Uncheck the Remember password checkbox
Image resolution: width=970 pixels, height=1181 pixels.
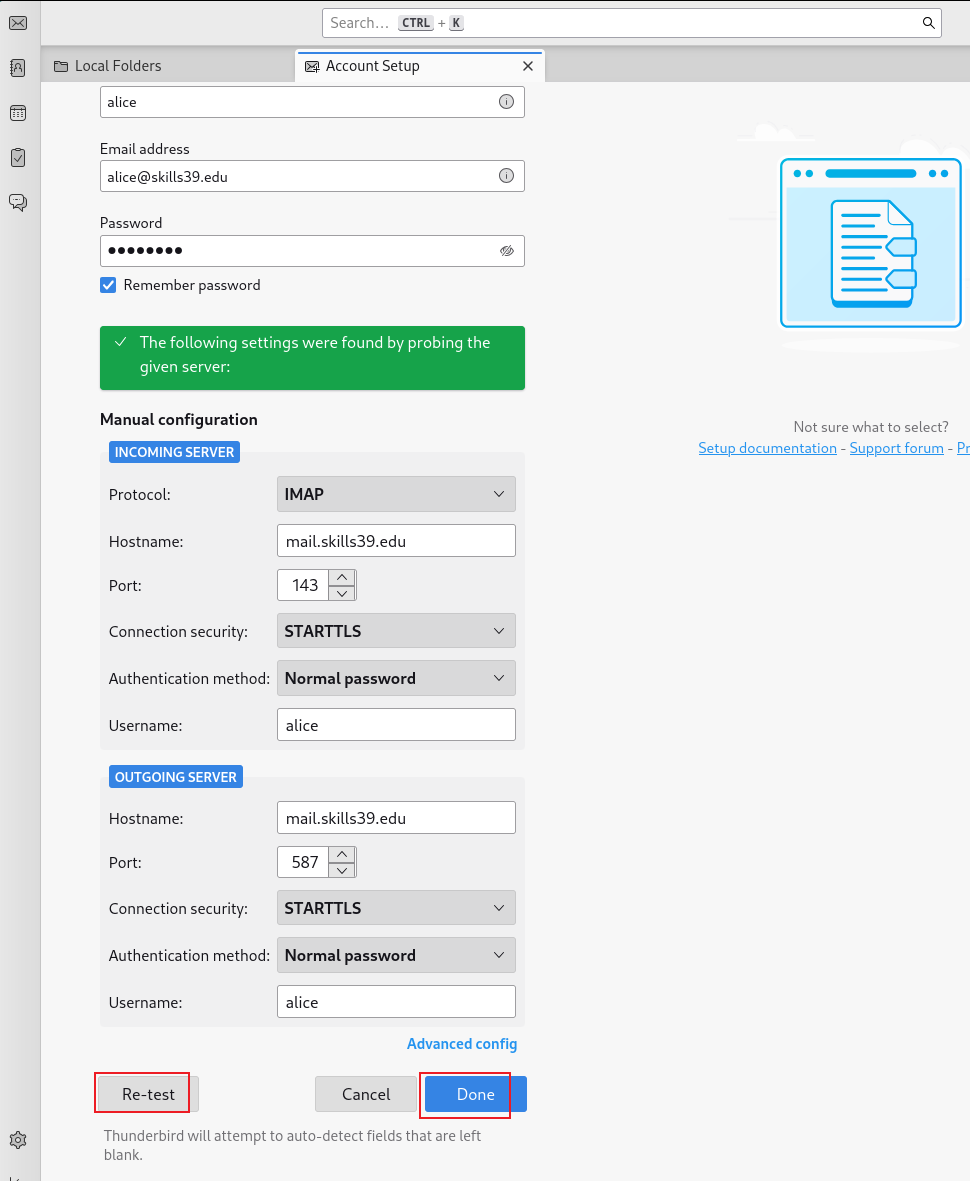coord(108,285)
